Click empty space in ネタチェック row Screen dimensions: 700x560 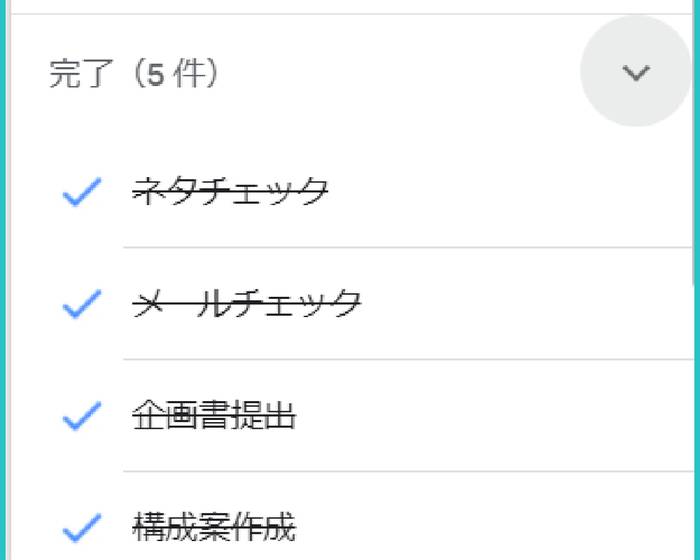[509, 191]
